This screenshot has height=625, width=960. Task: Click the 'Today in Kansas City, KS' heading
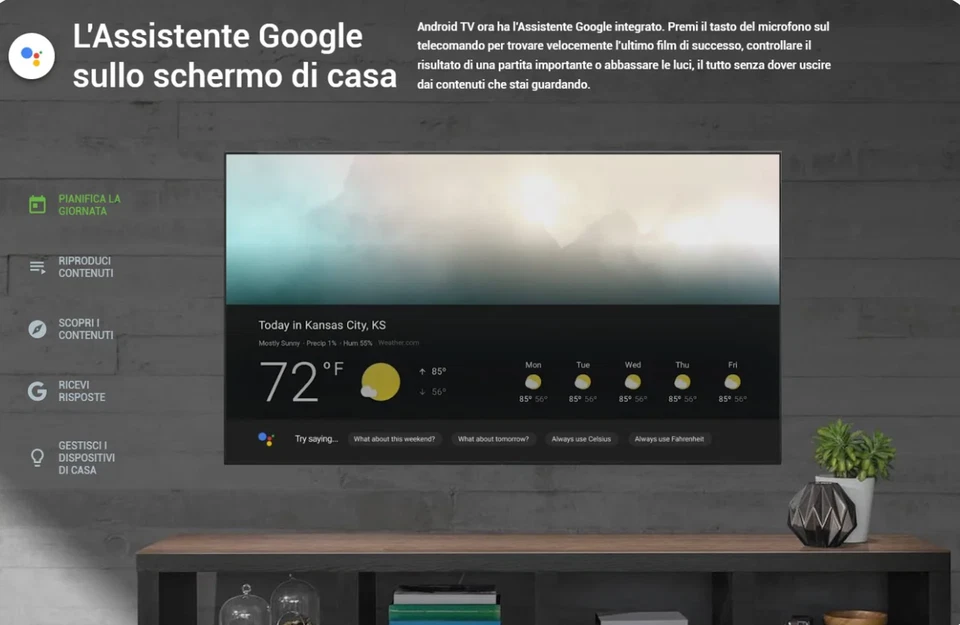point(322,325)
